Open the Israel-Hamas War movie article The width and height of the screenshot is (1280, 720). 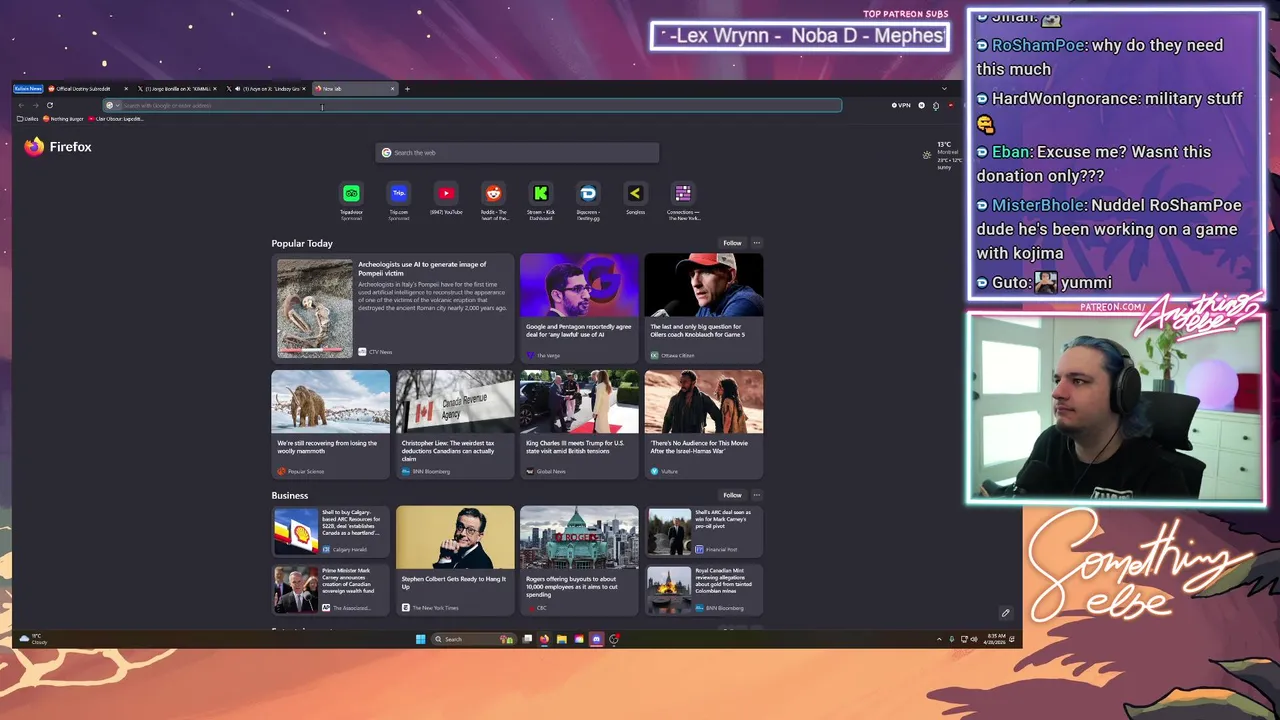pos(703,424)
